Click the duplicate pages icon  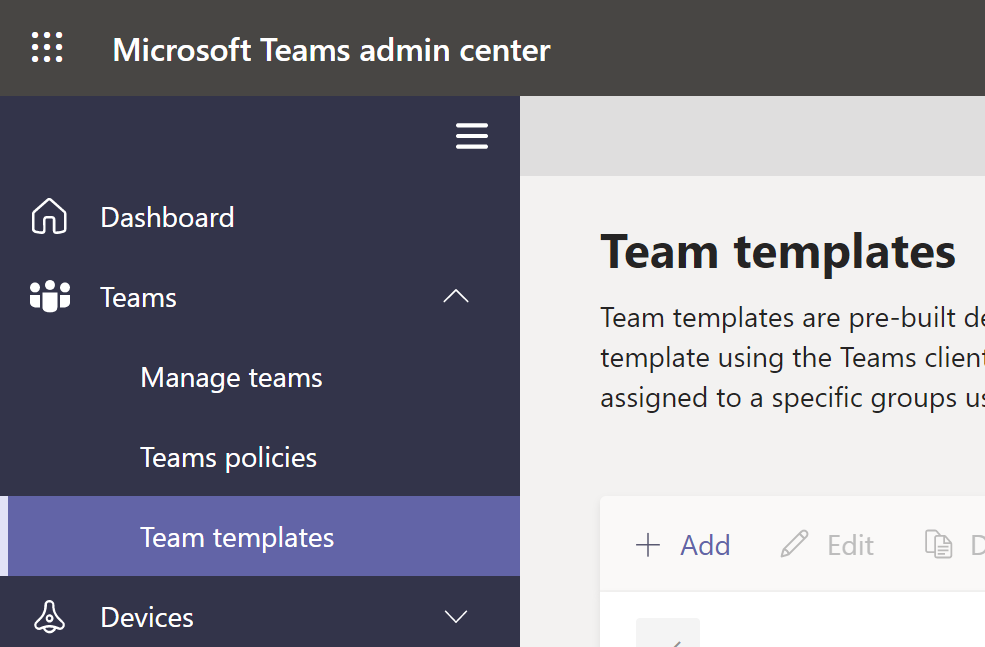(x=939, y=544)
